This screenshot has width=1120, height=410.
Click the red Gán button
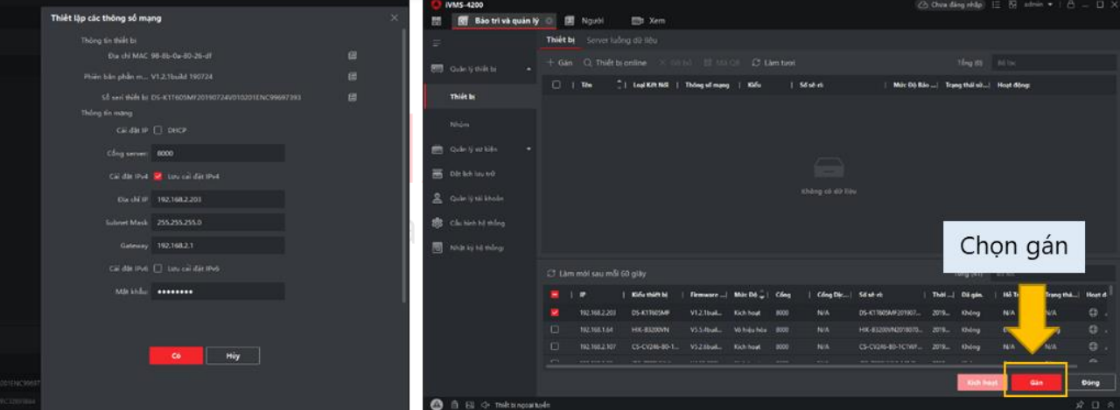click(1036, 382)
